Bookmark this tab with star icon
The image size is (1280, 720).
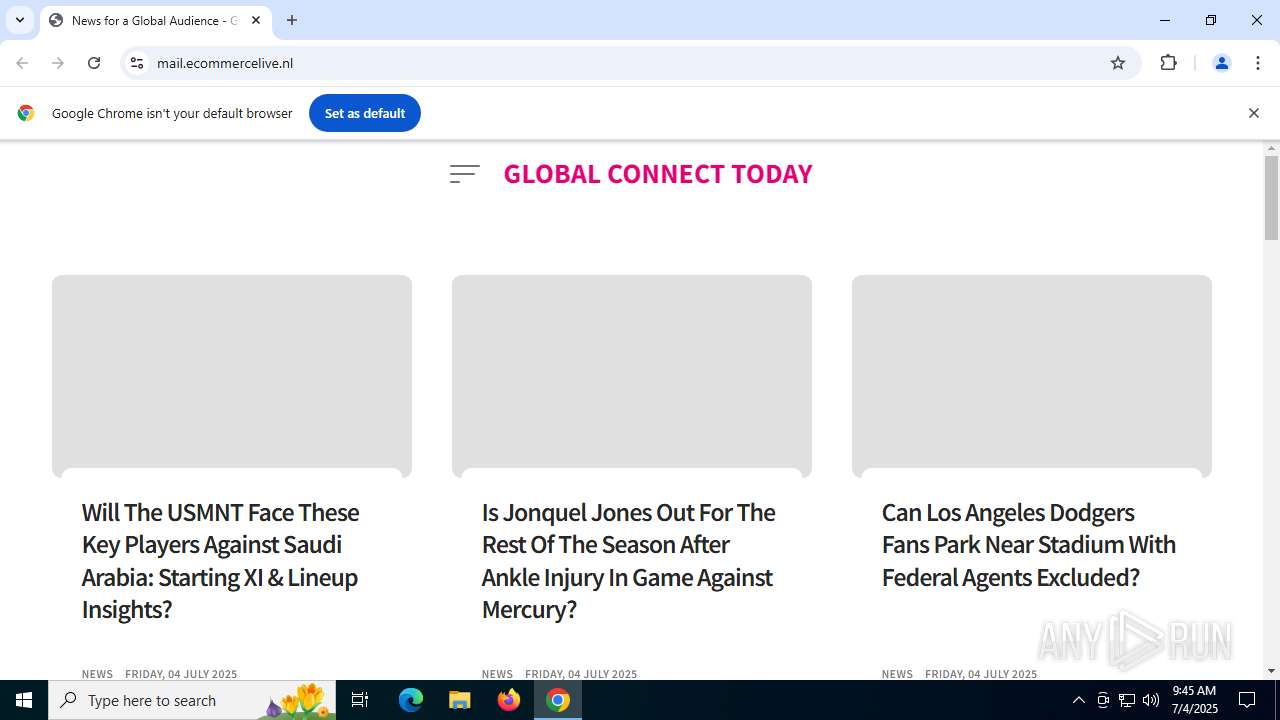click(1118, 63)
